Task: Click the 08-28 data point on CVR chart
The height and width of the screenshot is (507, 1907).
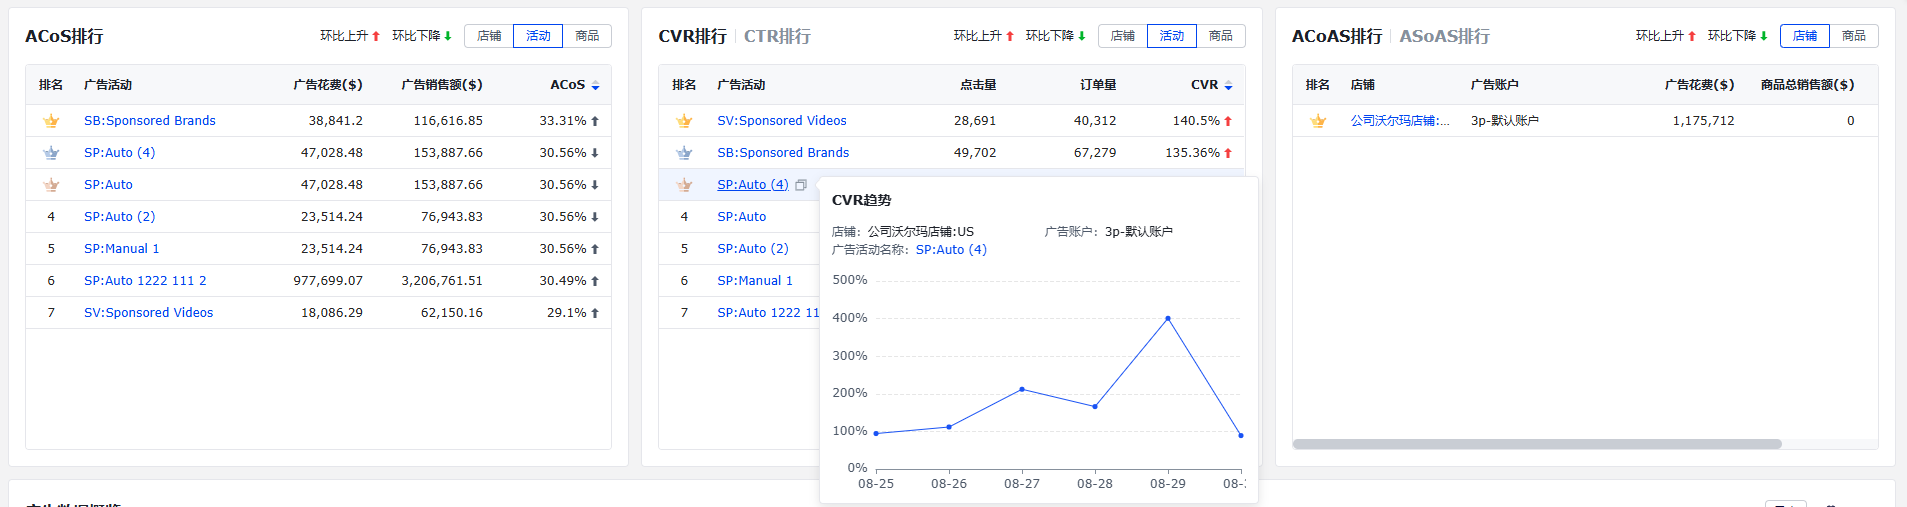Action: (1095, 407)
